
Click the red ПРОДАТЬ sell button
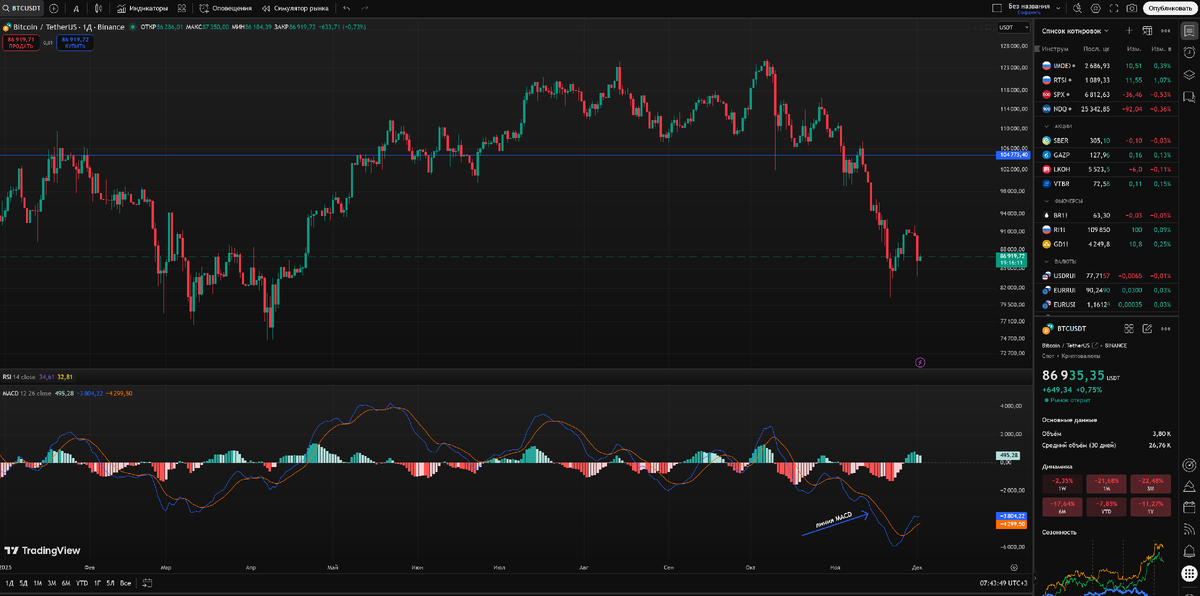(x=21, y=43)
